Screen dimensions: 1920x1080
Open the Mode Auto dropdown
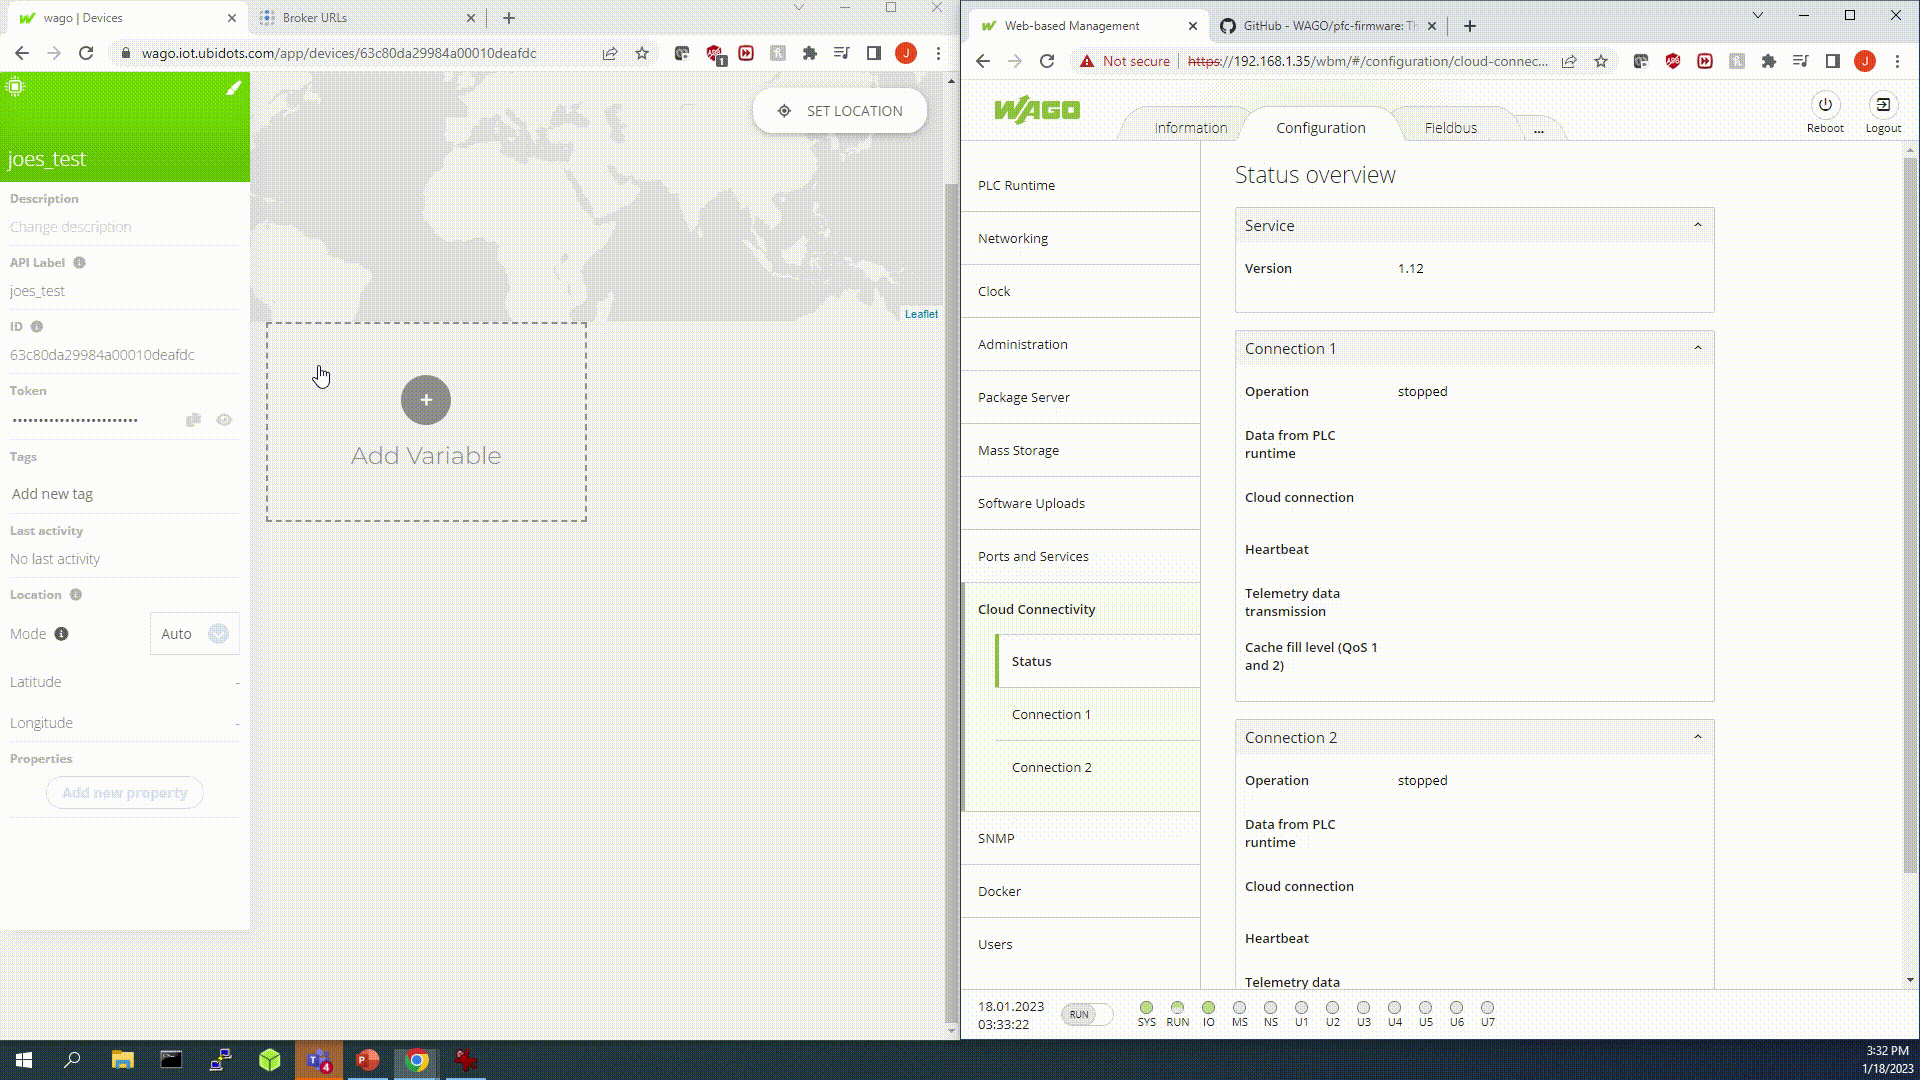(195, 634)
